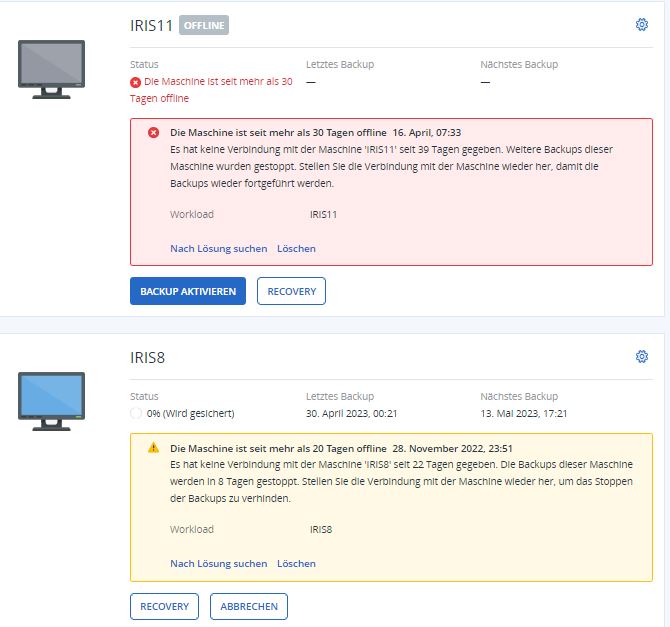Open Nach Lösung suchen in IRIS8 alert
The height and width of the screenshot is (627, 670).
click(x=219, y=564)
